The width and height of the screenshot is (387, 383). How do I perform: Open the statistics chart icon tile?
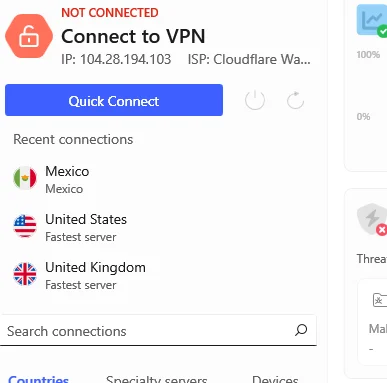[x=372, y=20]
